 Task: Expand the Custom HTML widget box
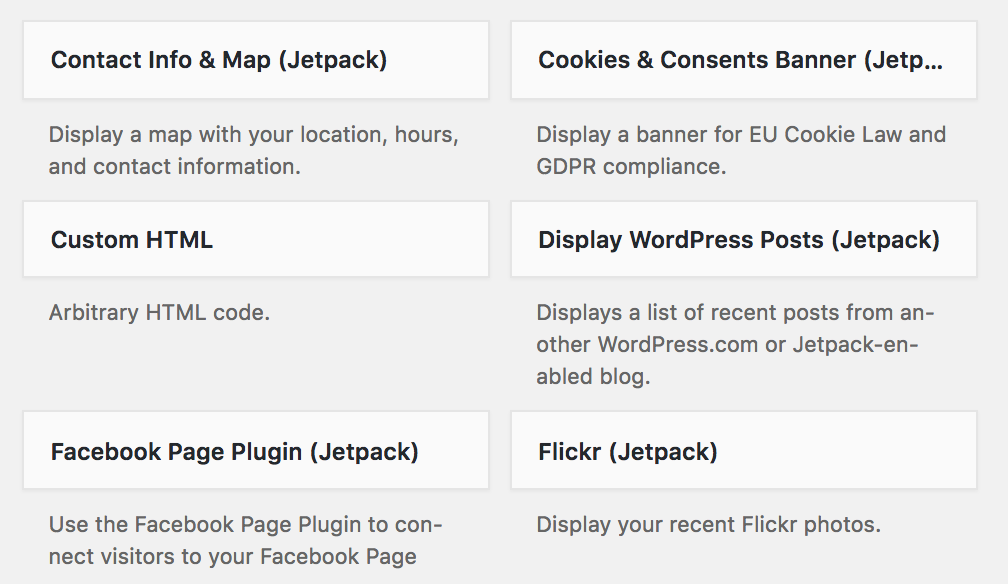(256, 239)
